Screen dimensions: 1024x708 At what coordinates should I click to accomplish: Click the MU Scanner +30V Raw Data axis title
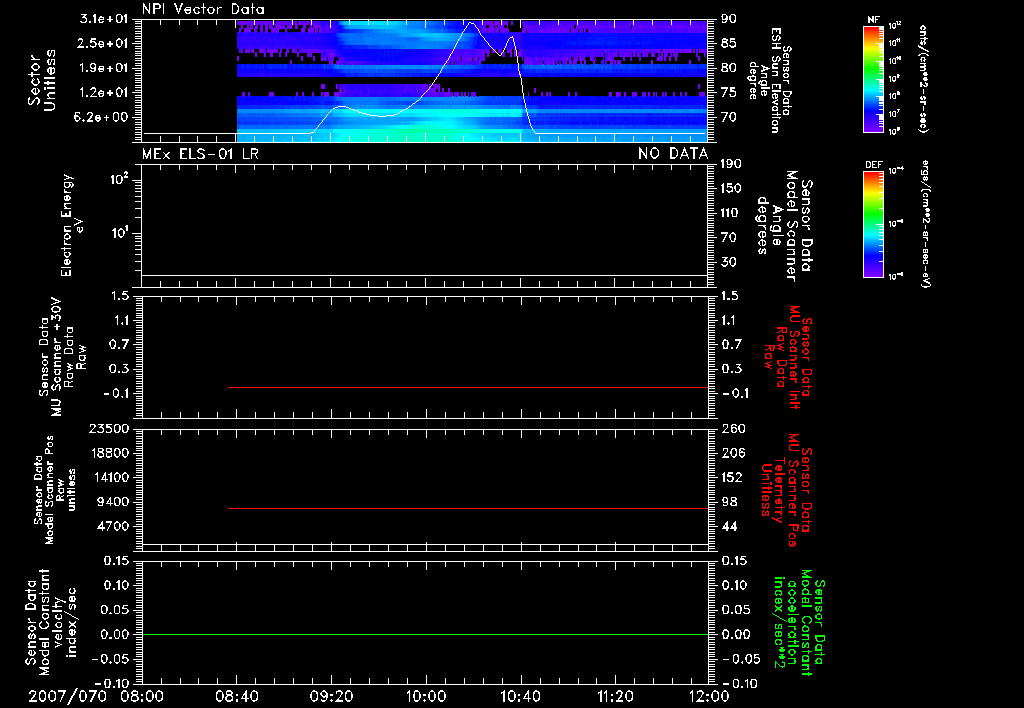click(62, 357)
